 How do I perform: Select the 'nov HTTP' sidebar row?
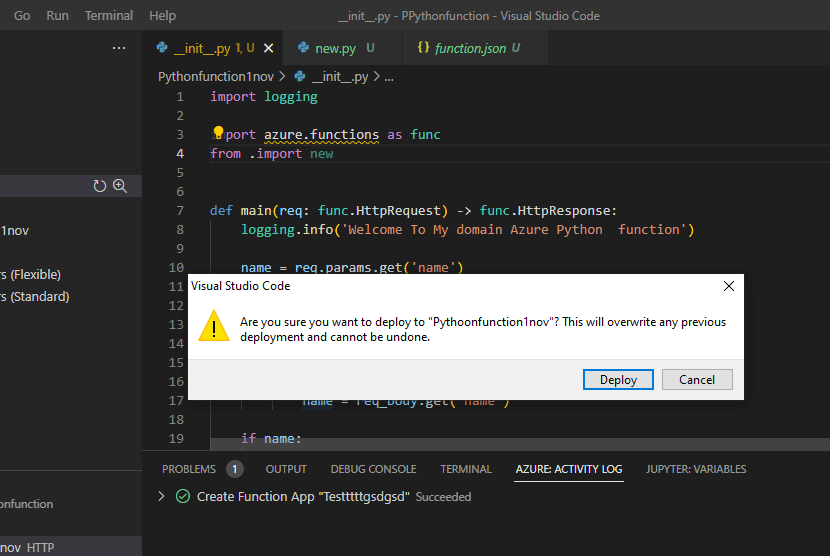pos(71,547)
